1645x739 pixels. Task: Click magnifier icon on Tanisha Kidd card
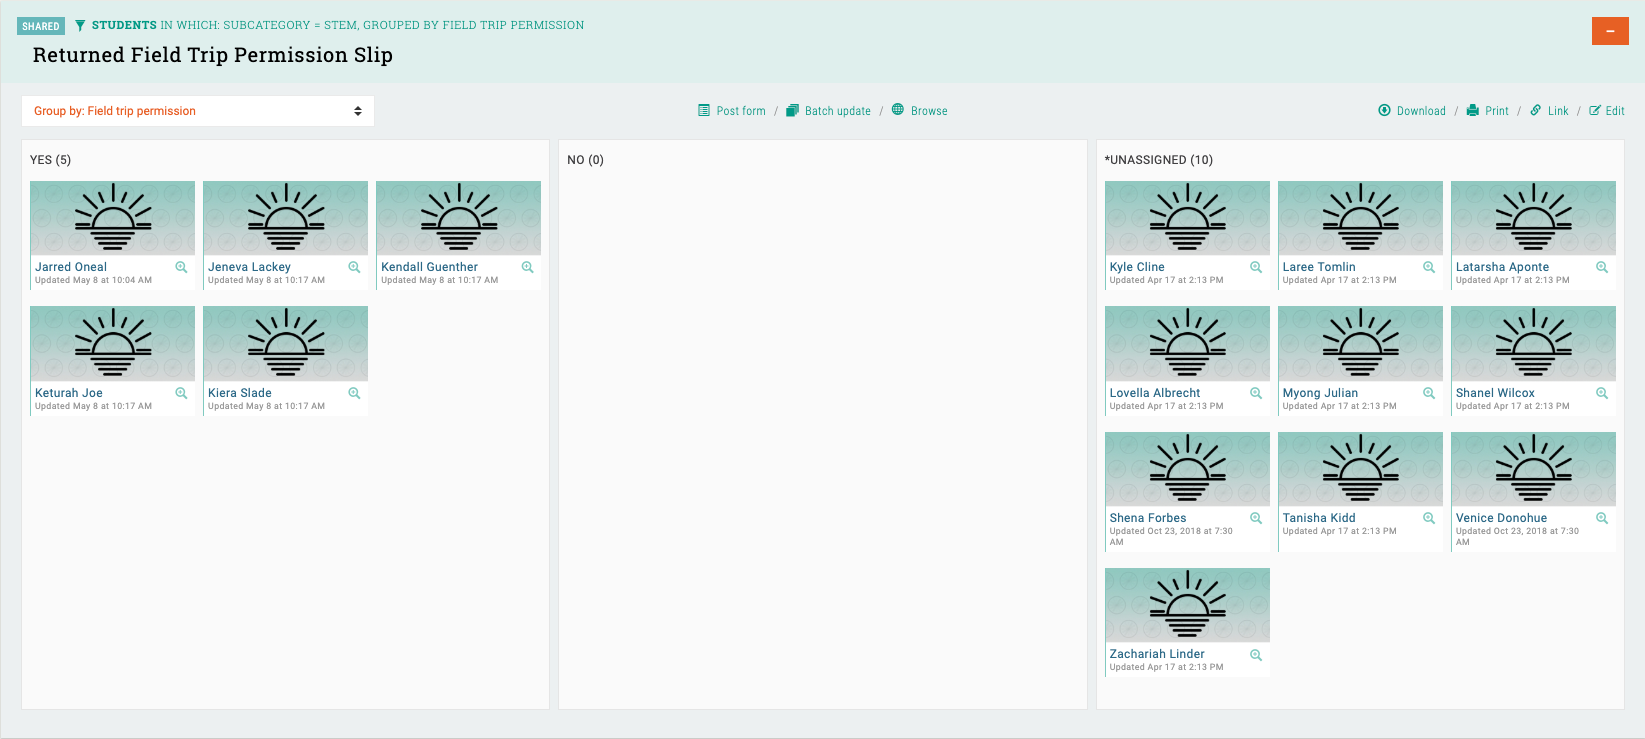[x=1429, y=518]
